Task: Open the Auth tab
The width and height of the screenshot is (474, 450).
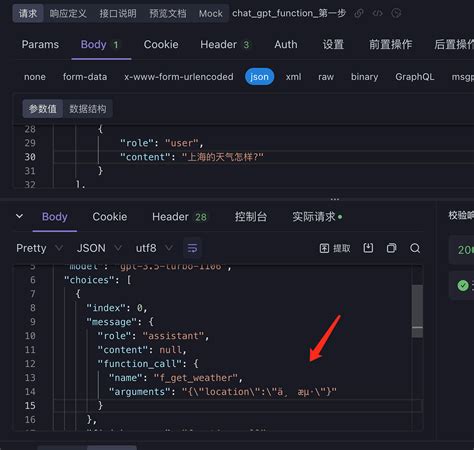Action: 286,44
